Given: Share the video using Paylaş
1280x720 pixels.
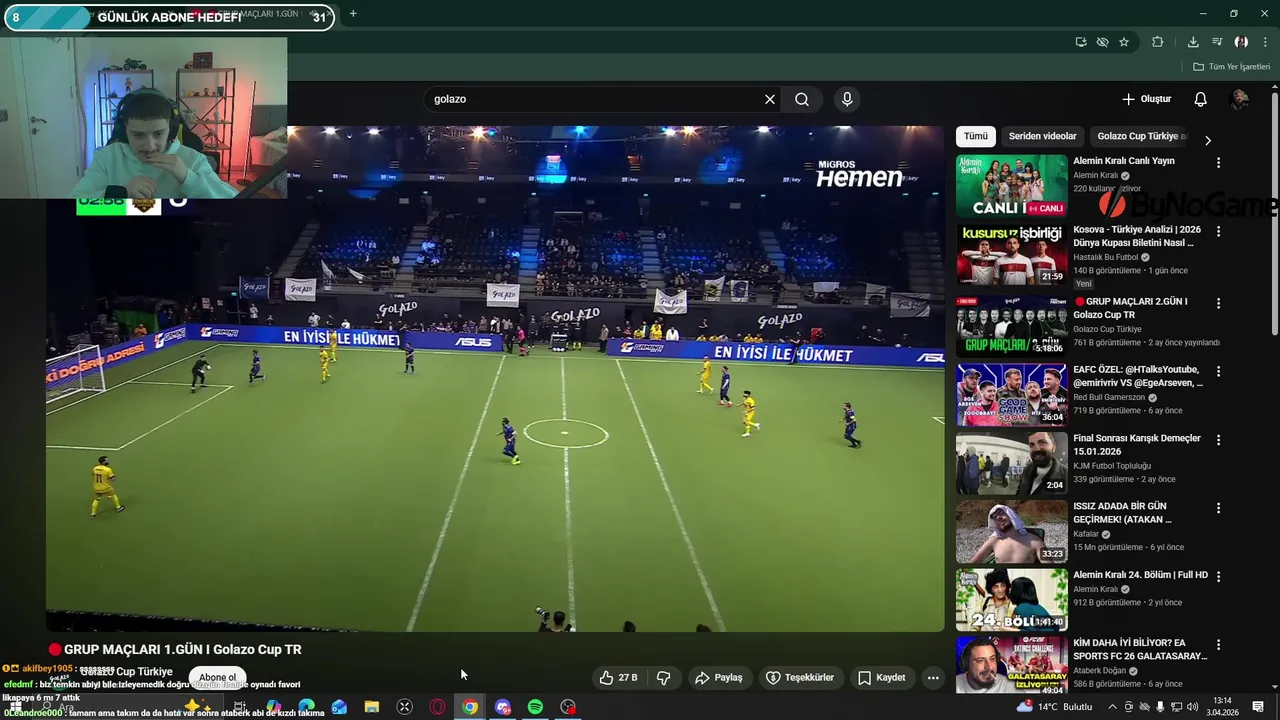Looking at the screenshot, I should click(718, 677).
